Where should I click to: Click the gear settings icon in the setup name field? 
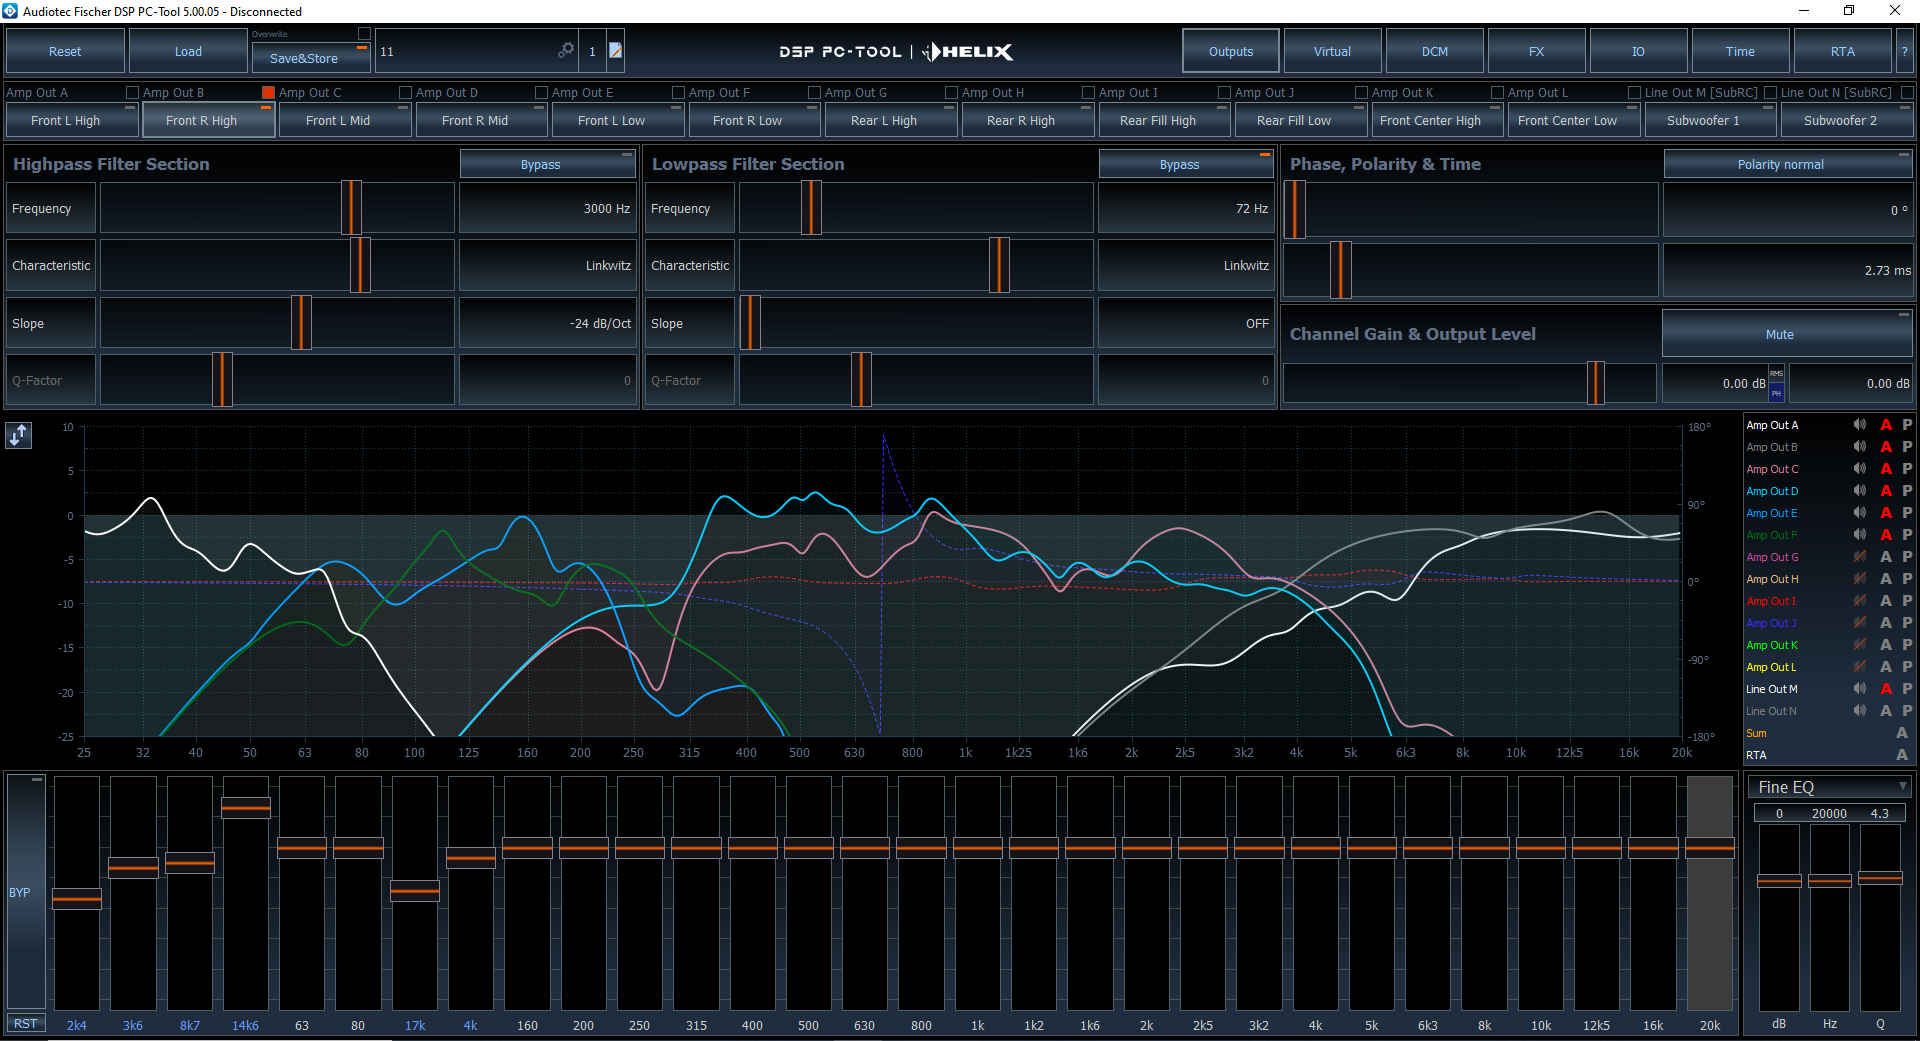coord(566,50)
